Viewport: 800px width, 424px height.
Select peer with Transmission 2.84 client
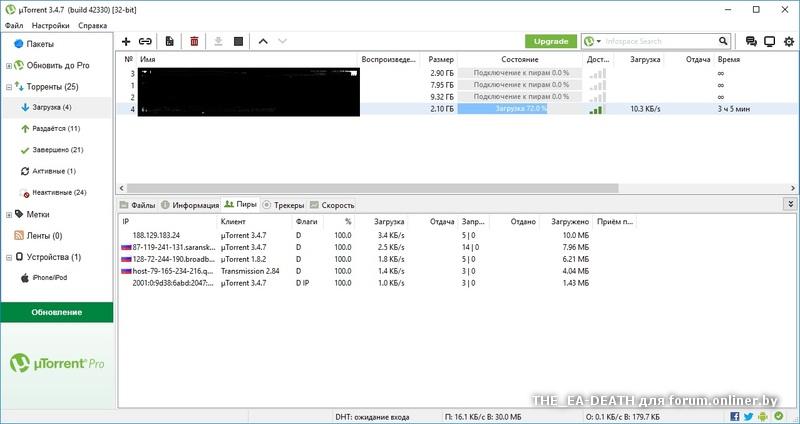tap(250, 271)
